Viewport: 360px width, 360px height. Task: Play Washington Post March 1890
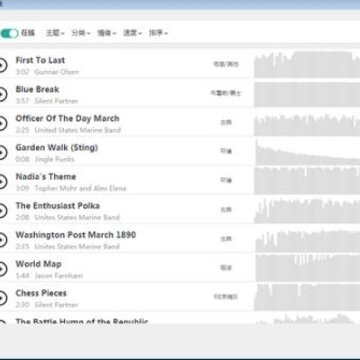tap(2, 240)
